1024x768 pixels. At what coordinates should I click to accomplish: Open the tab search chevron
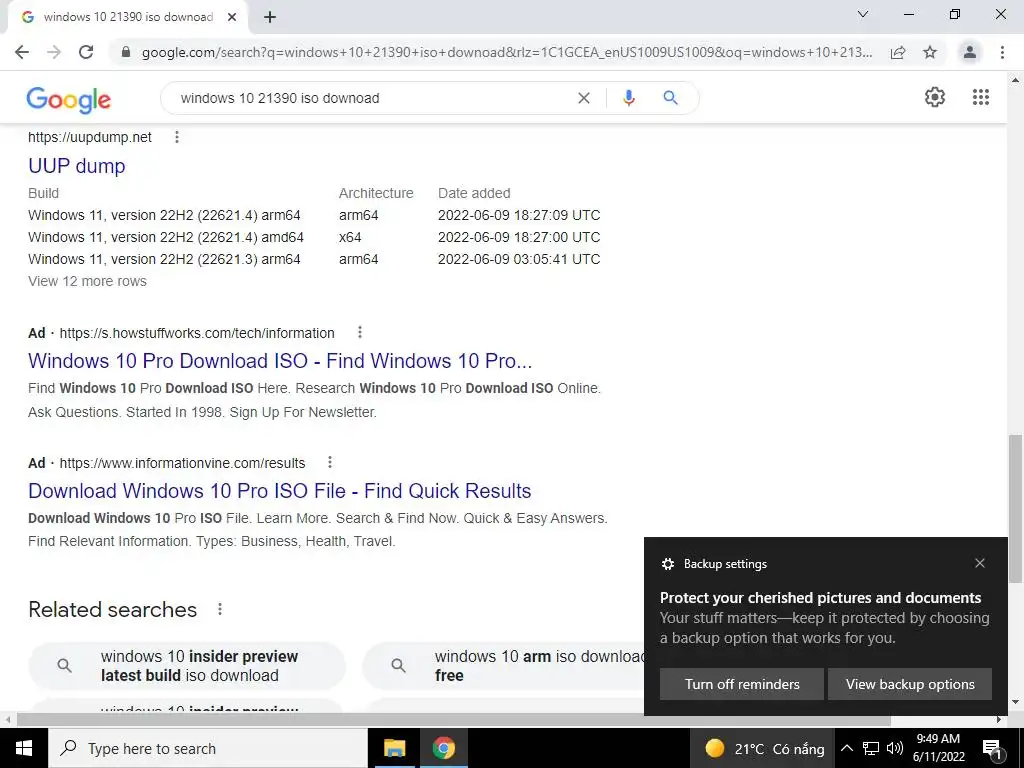click(863, 14)
